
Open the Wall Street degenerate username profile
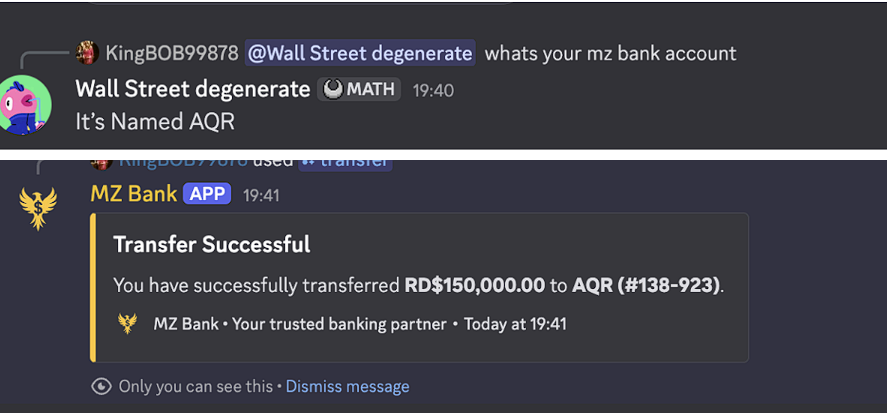pyautogui.click(x=193, y=89)
